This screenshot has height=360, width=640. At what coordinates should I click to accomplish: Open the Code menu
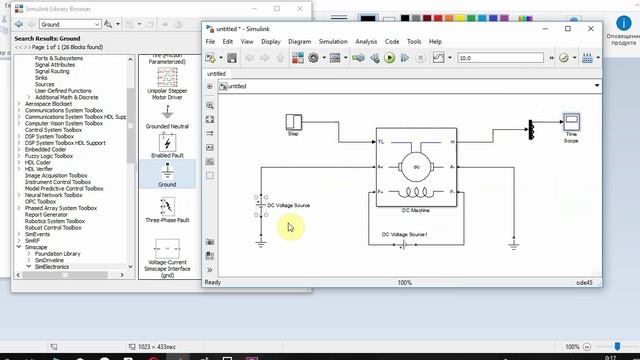tap(392, 42)
